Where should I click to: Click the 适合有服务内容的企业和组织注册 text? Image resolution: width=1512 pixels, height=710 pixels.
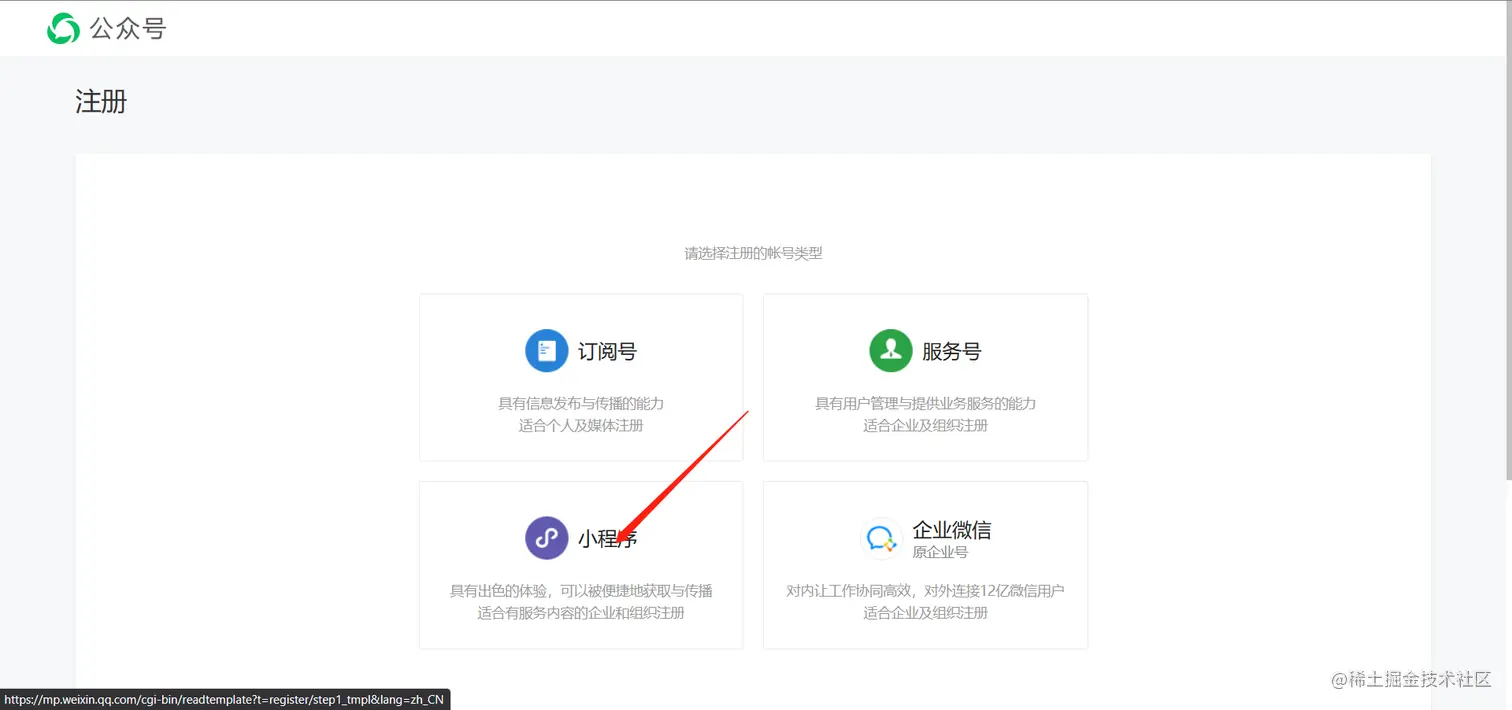pos(581,613)
